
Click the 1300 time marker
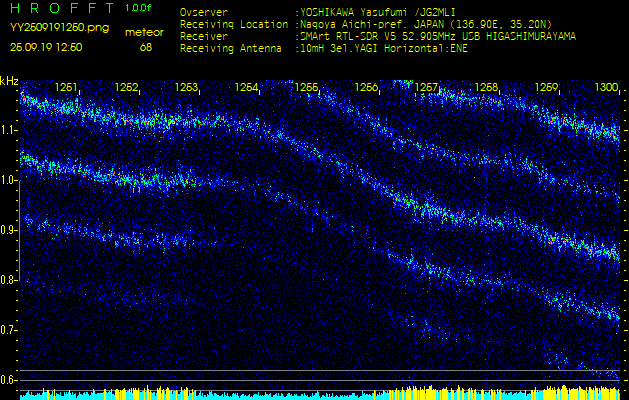pos(606,88)
